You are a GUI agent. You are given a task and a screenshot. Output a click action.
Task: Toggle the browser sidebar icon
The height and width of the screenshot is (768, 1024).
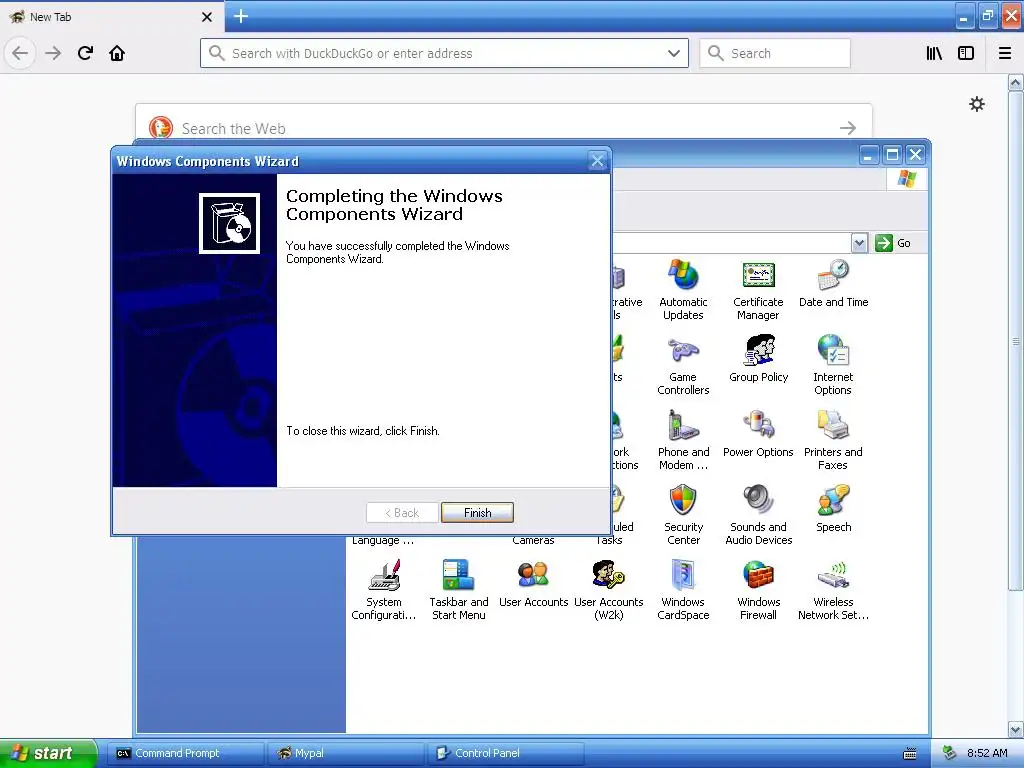click(966, 53)
